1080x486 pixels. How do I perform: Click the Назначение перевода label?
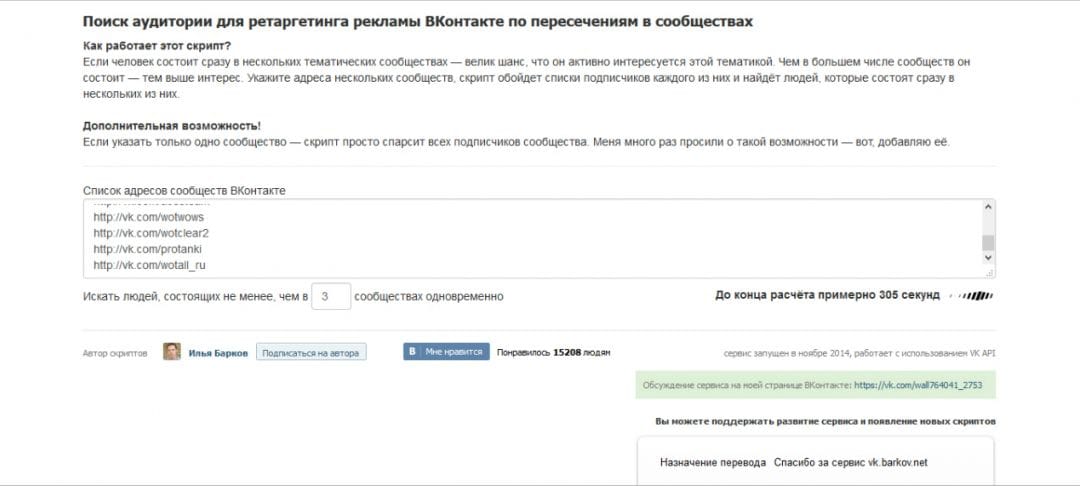point(712,463)
